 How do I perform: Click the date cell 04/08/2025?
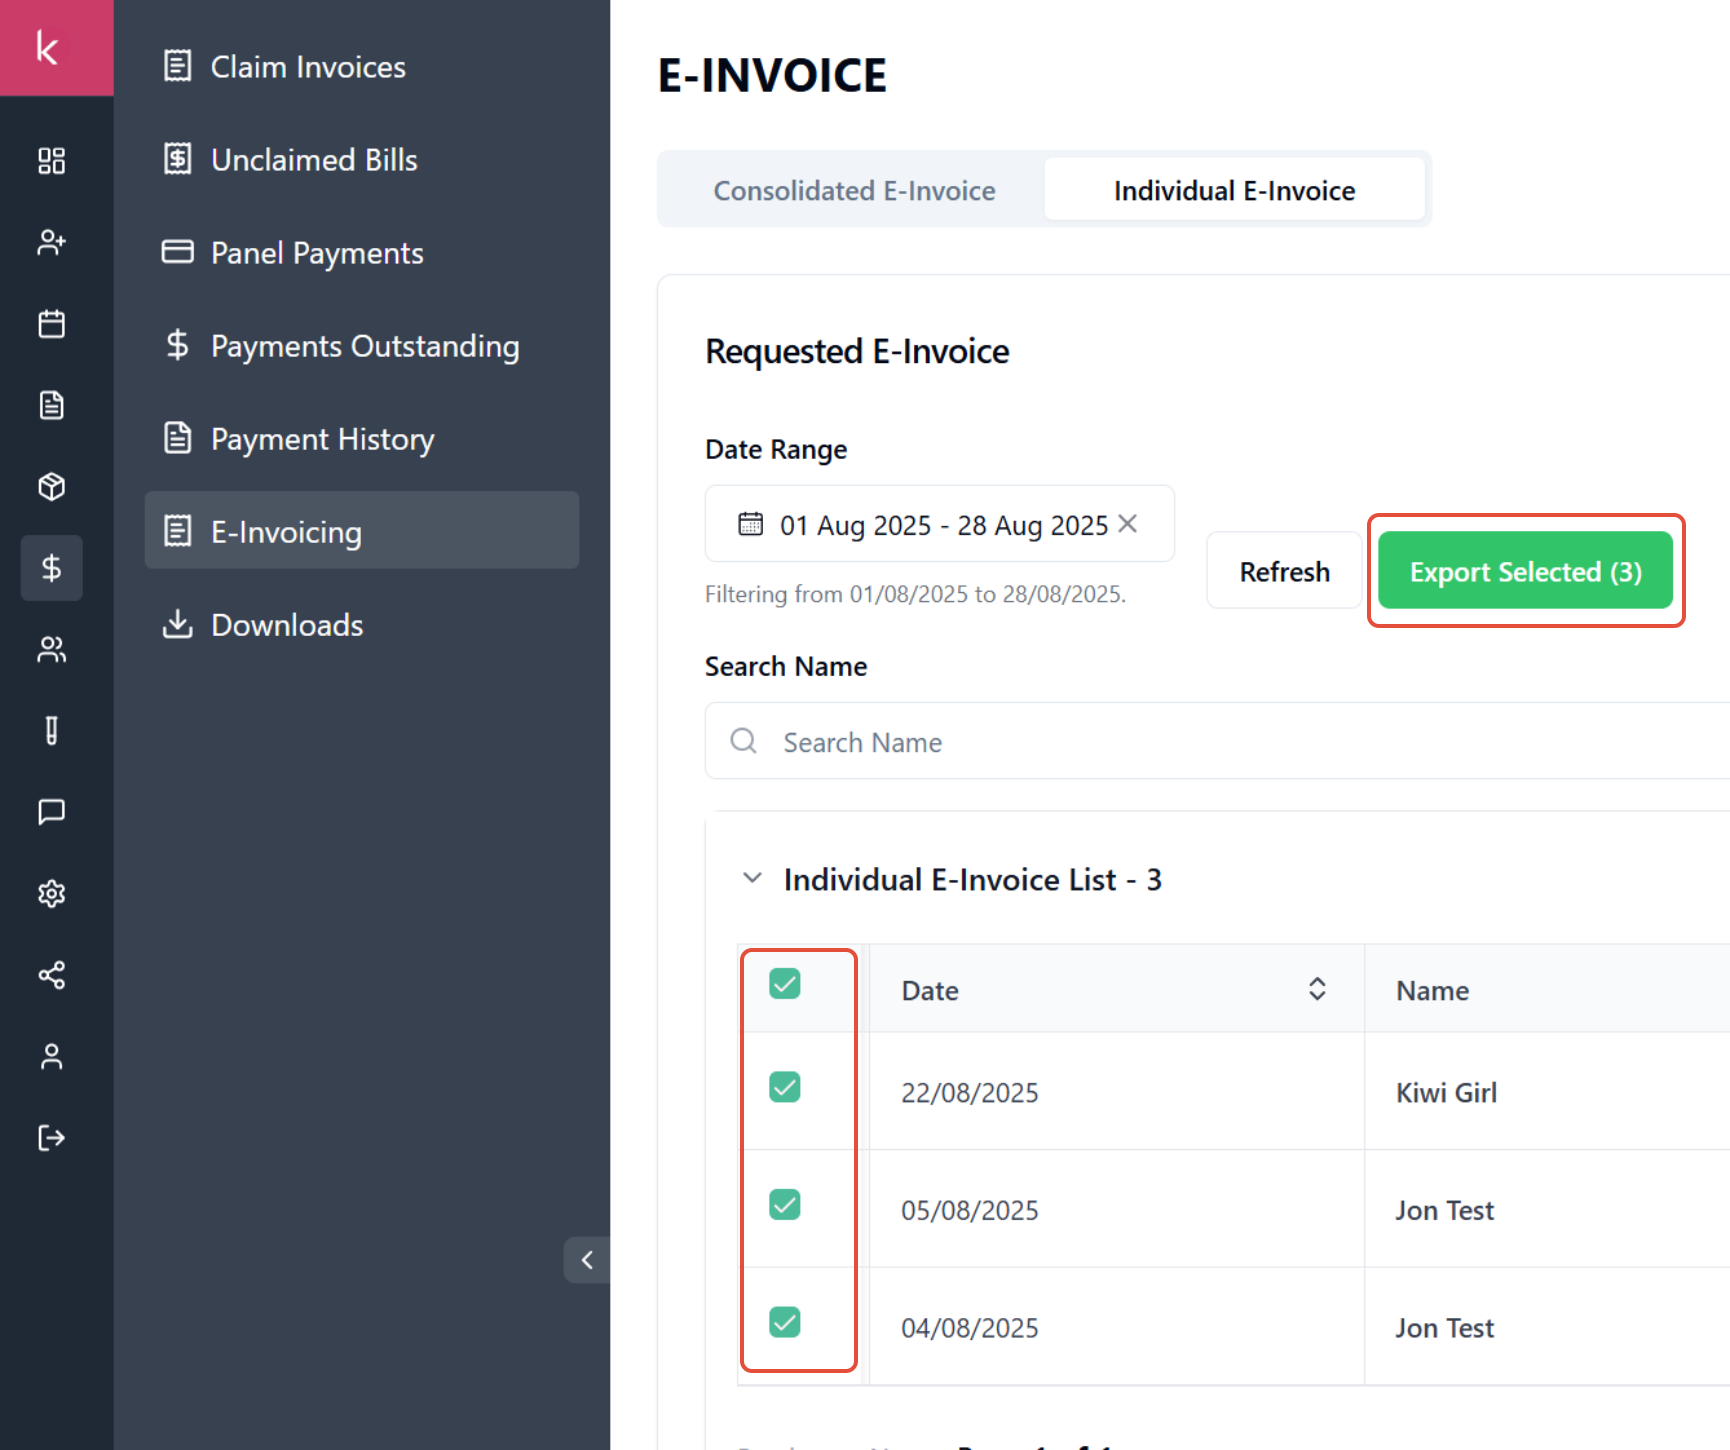(x=969, y=1328)
